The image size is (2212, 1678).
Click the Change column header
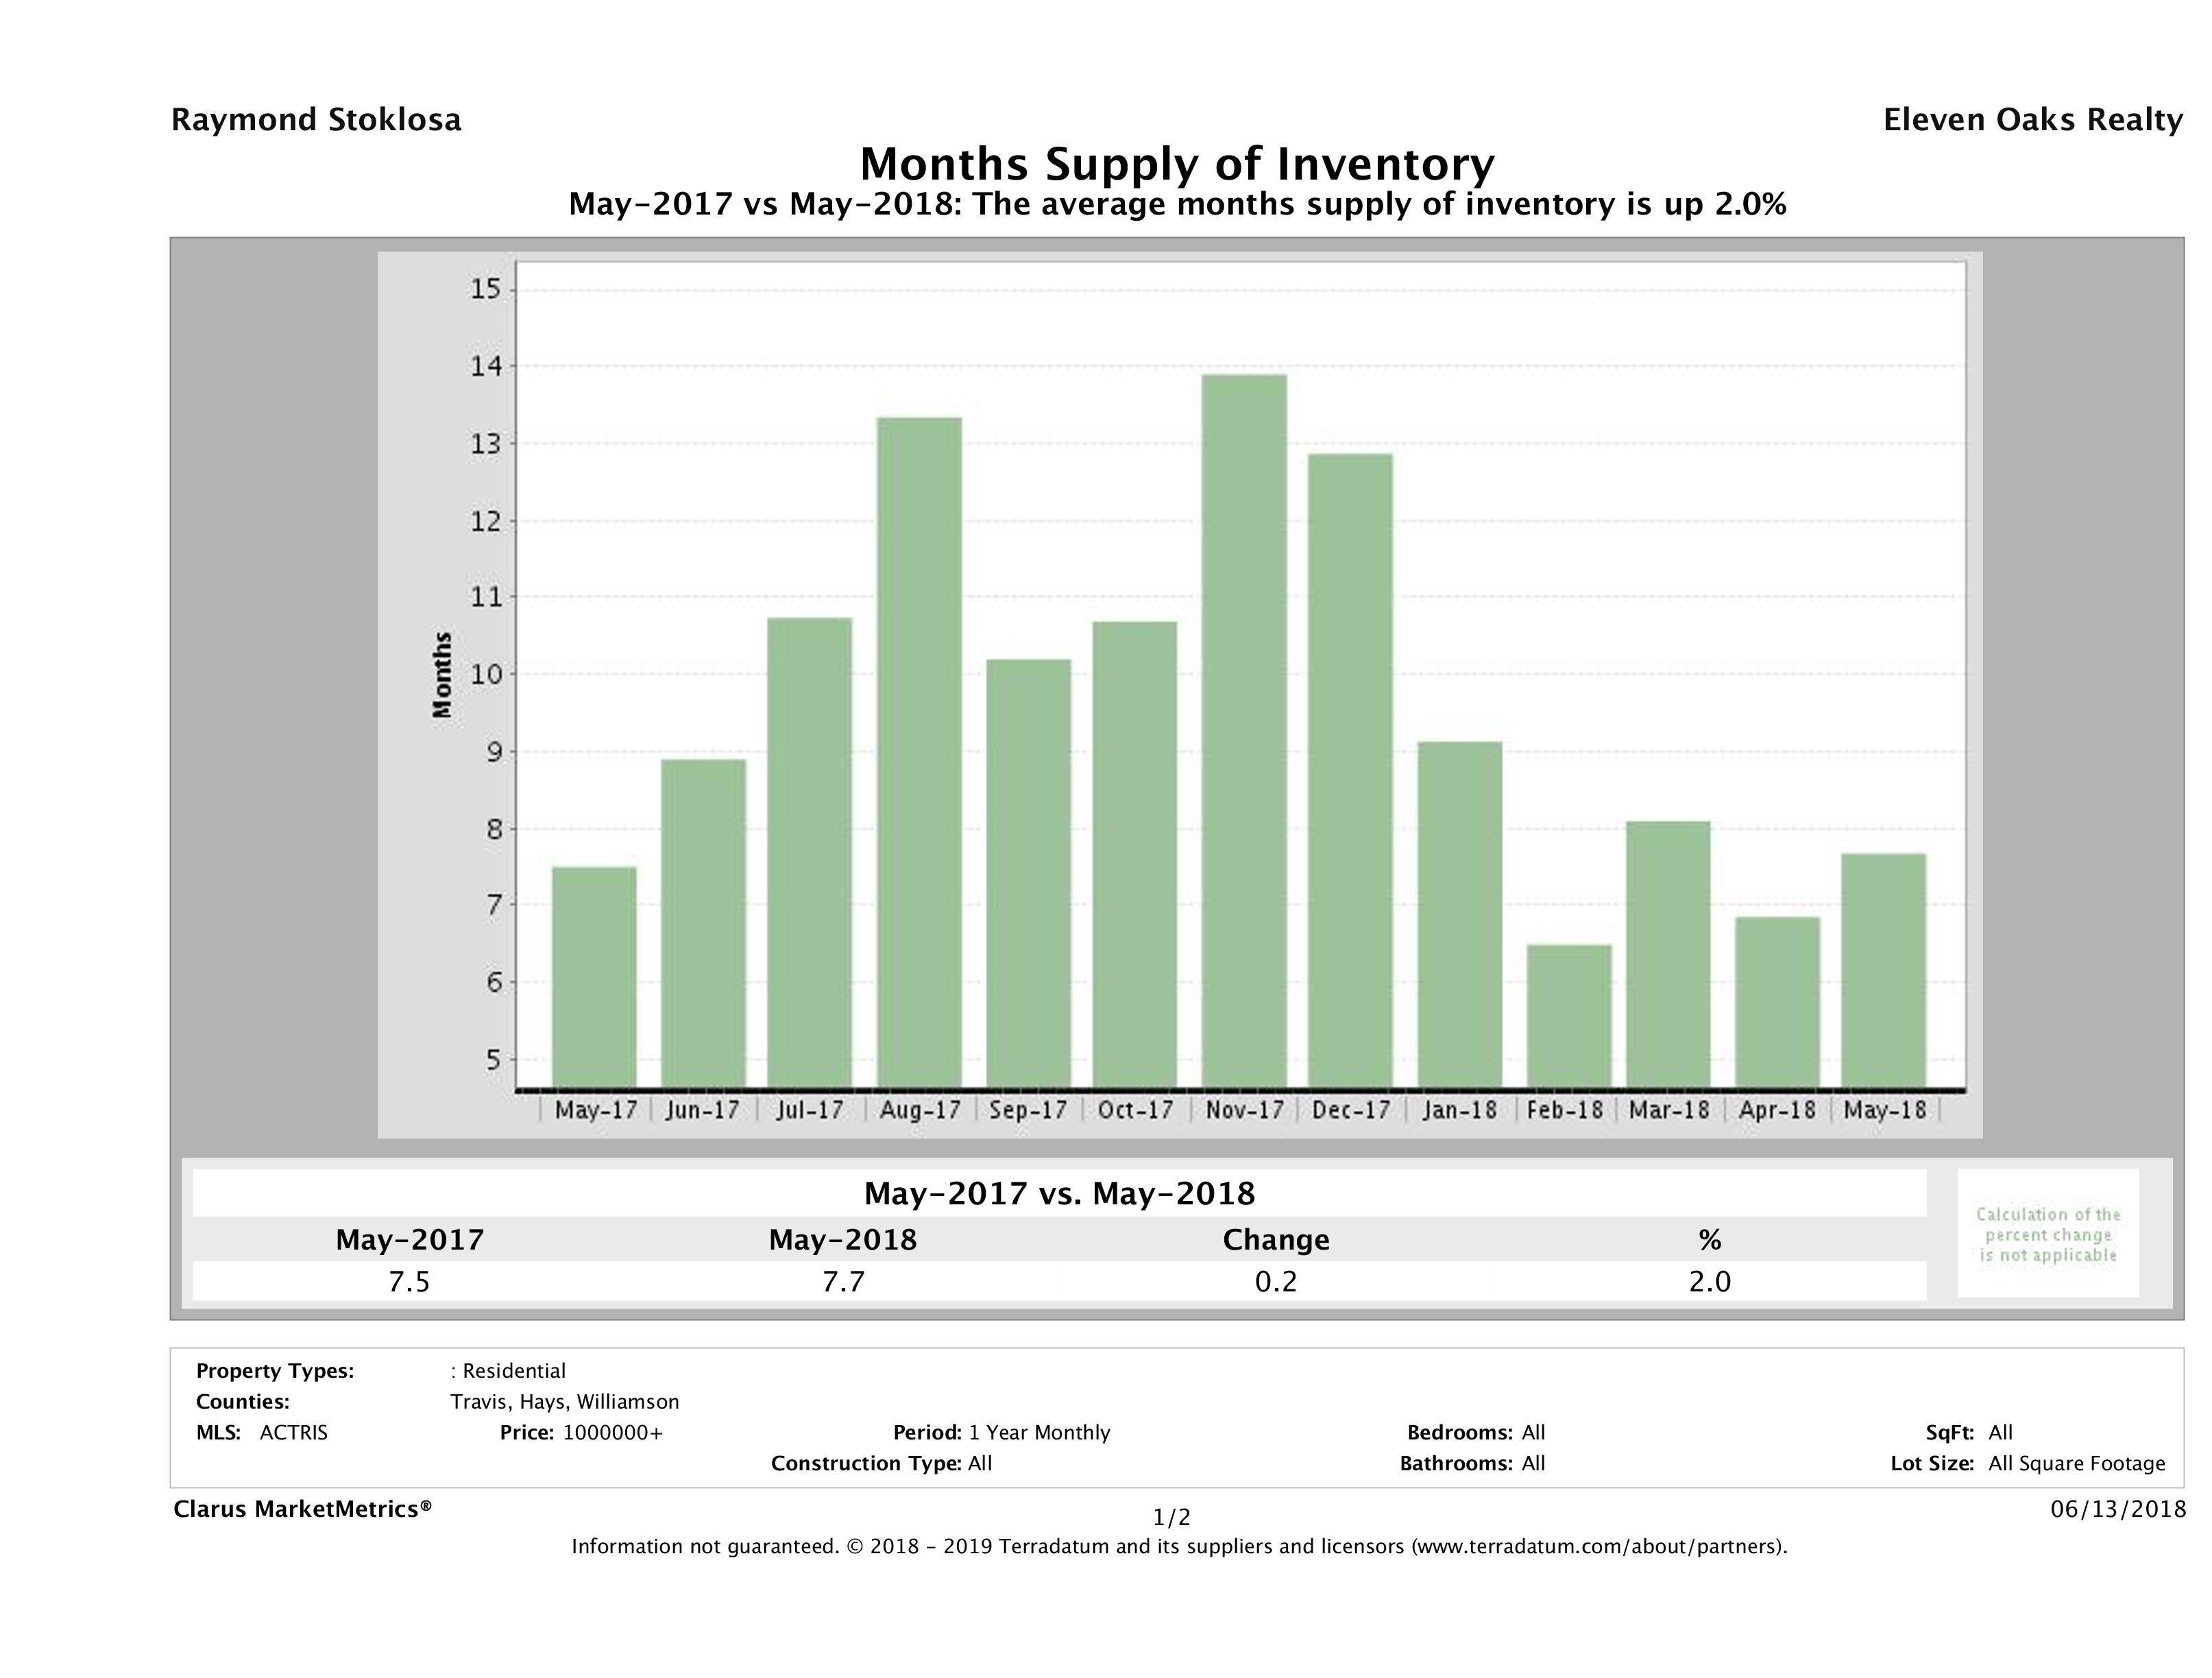click(x=1275, y=1240)
